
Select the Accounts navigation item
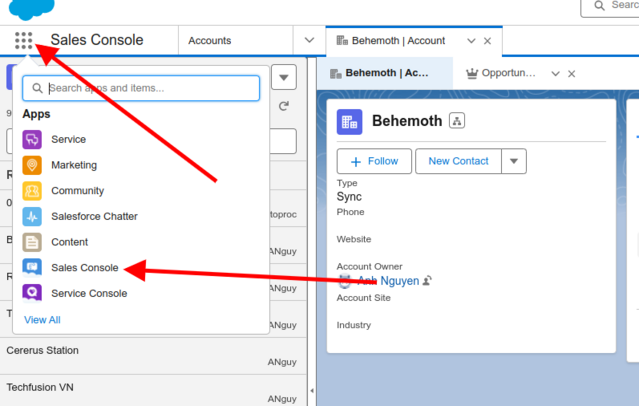(209, 41)
